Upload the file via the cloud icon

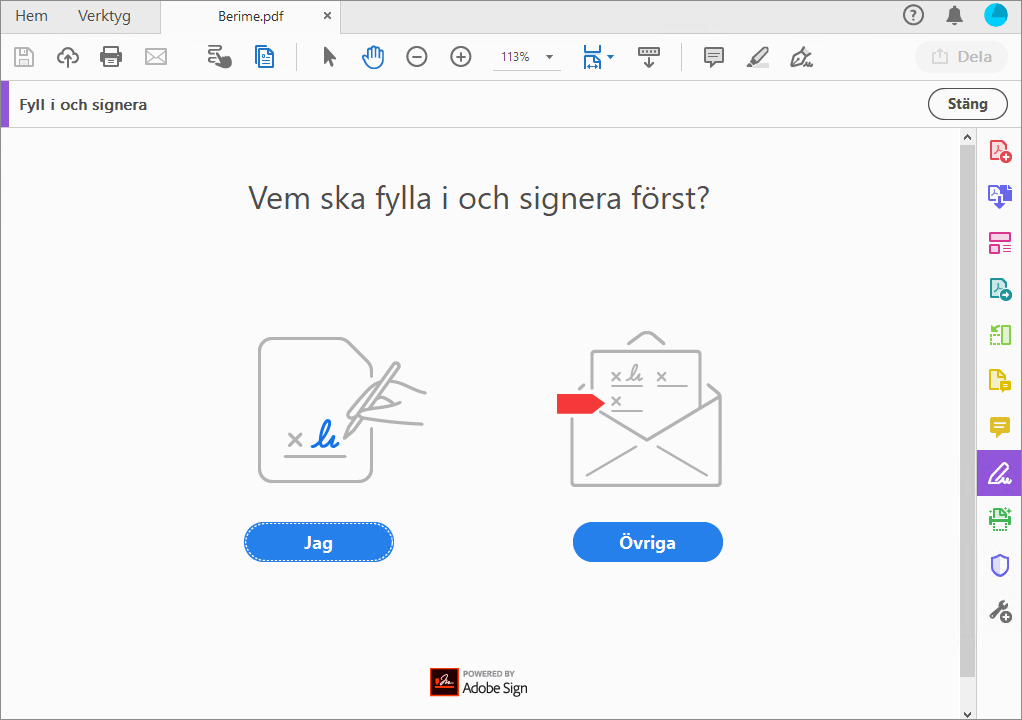[67, 57]
